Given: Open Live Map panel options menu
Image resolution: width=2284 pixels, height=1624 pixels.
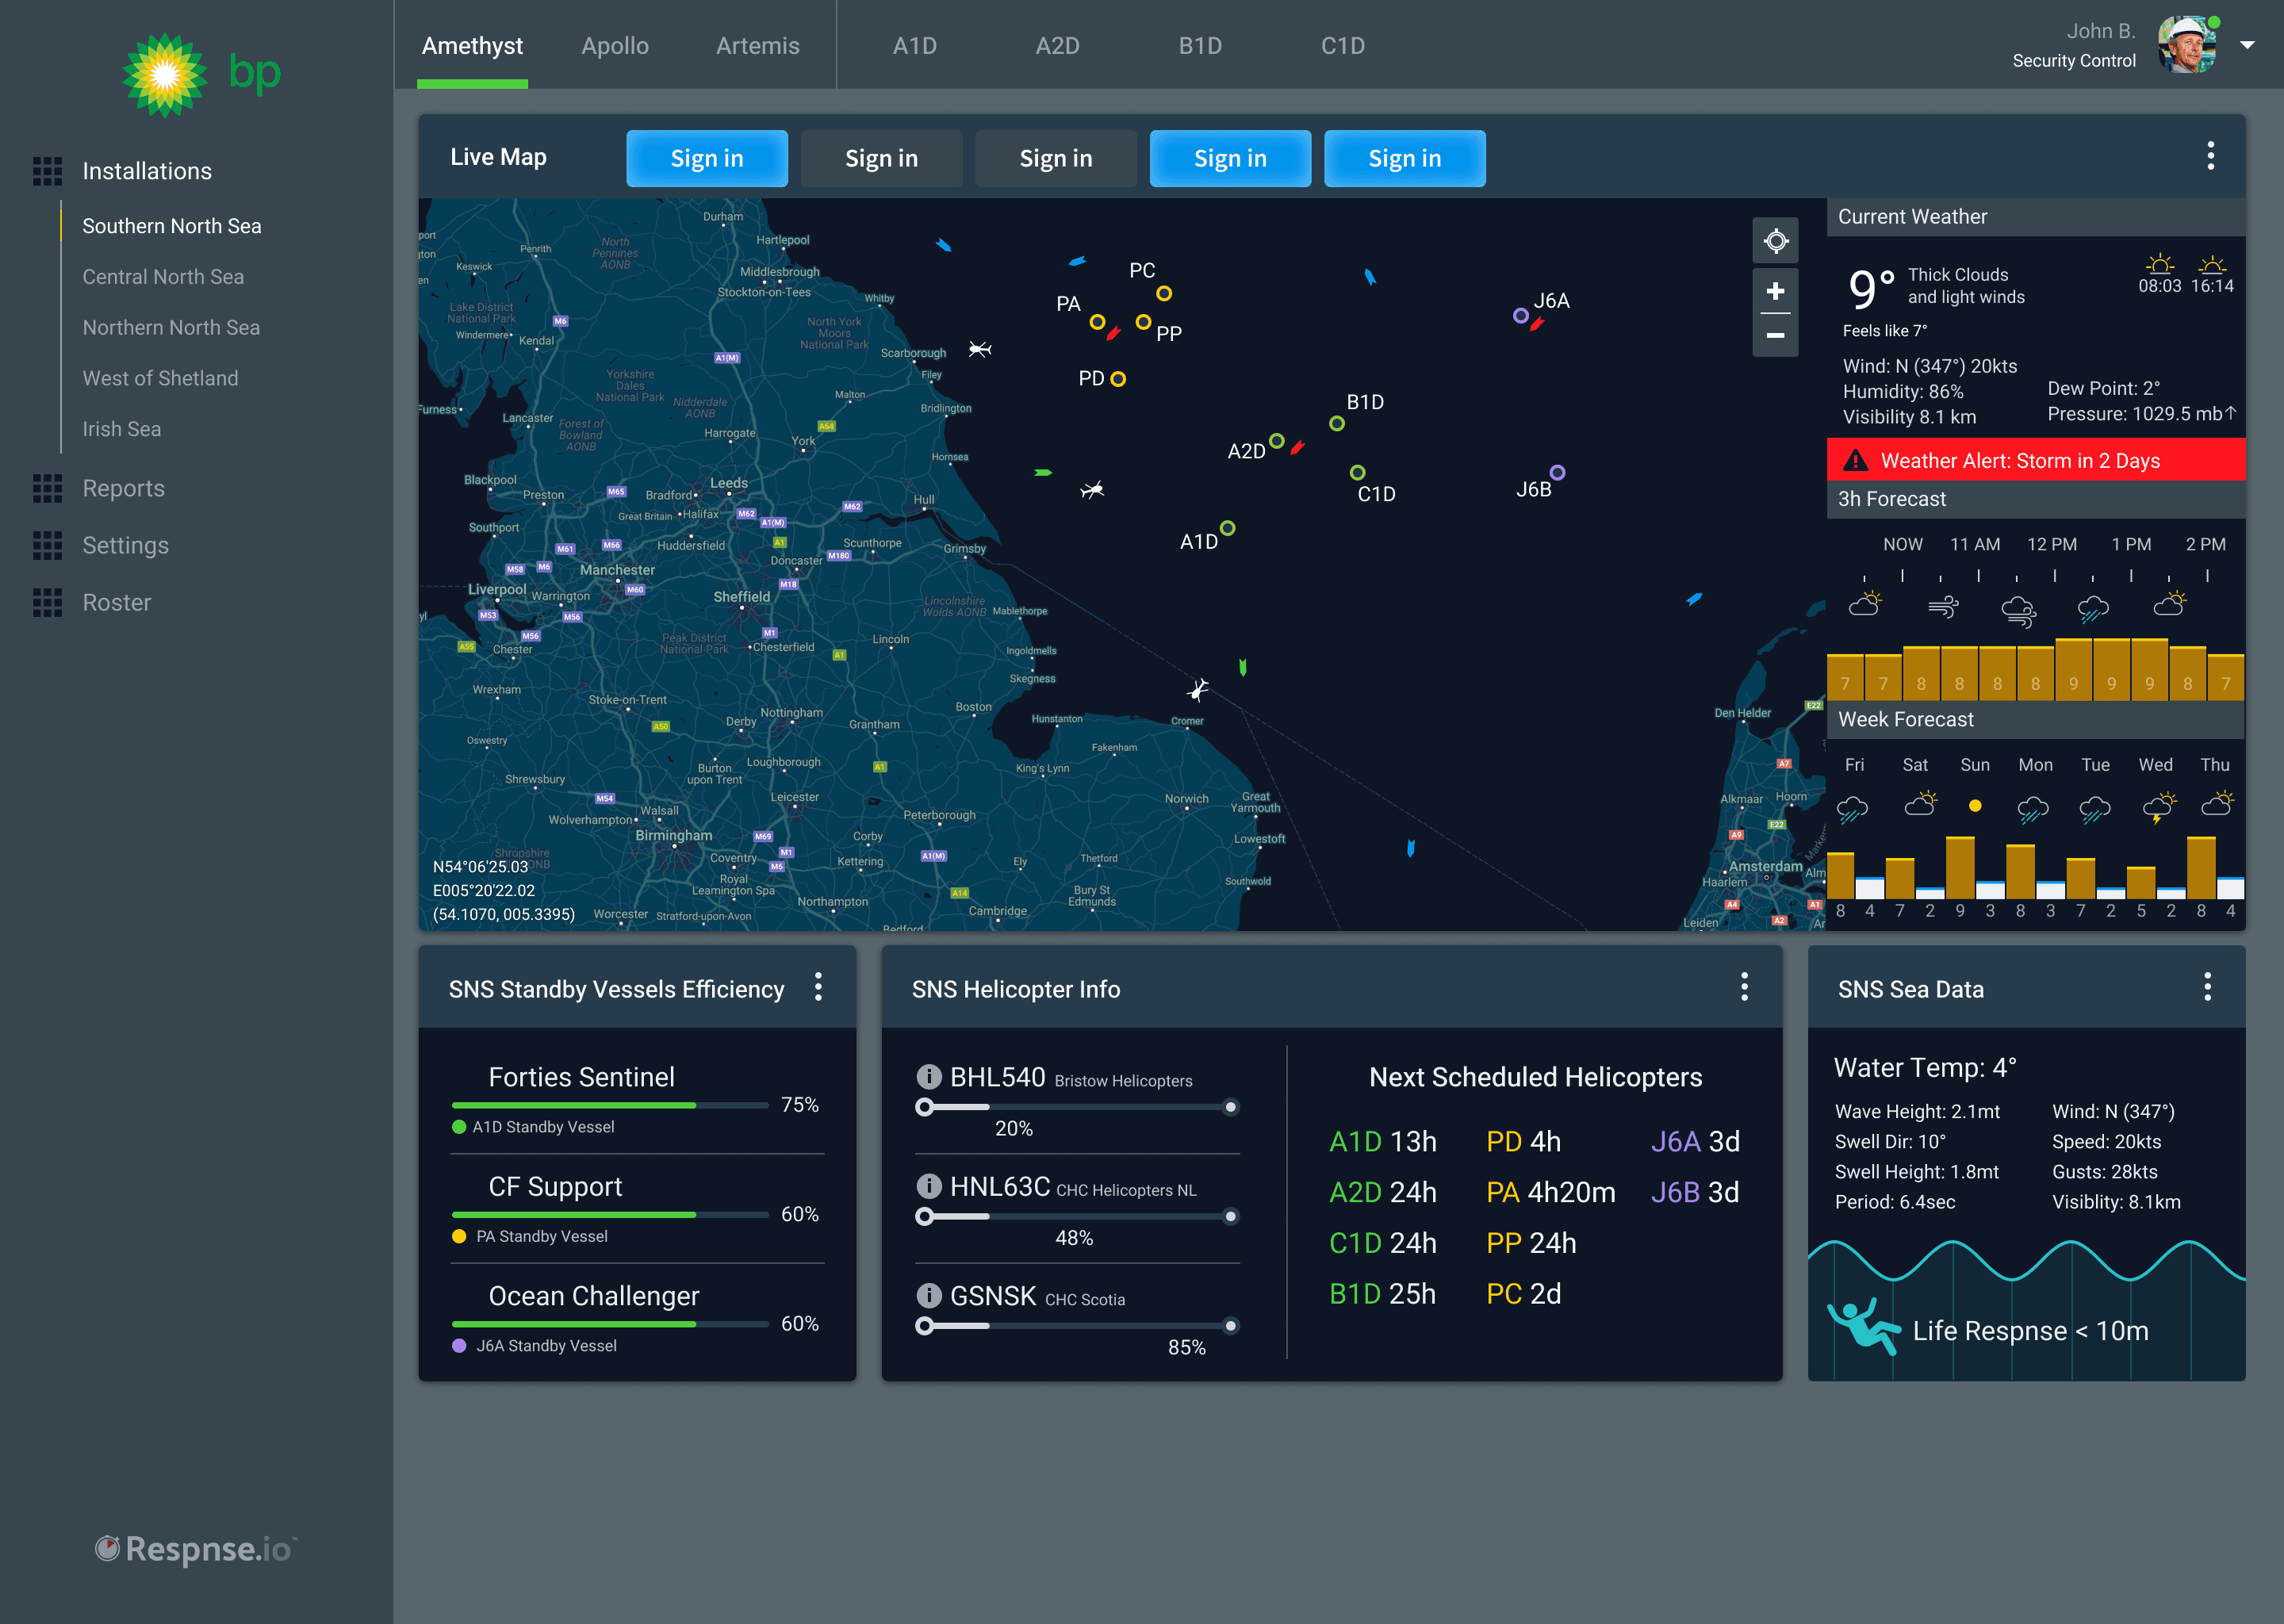Looking at the screenshot, I should click(2210, 156).
